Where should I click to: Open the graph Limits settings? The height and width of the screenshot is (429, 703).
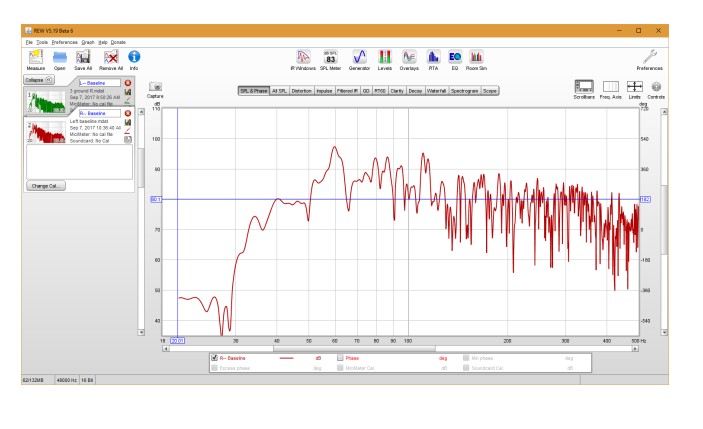tap(634, 89)
